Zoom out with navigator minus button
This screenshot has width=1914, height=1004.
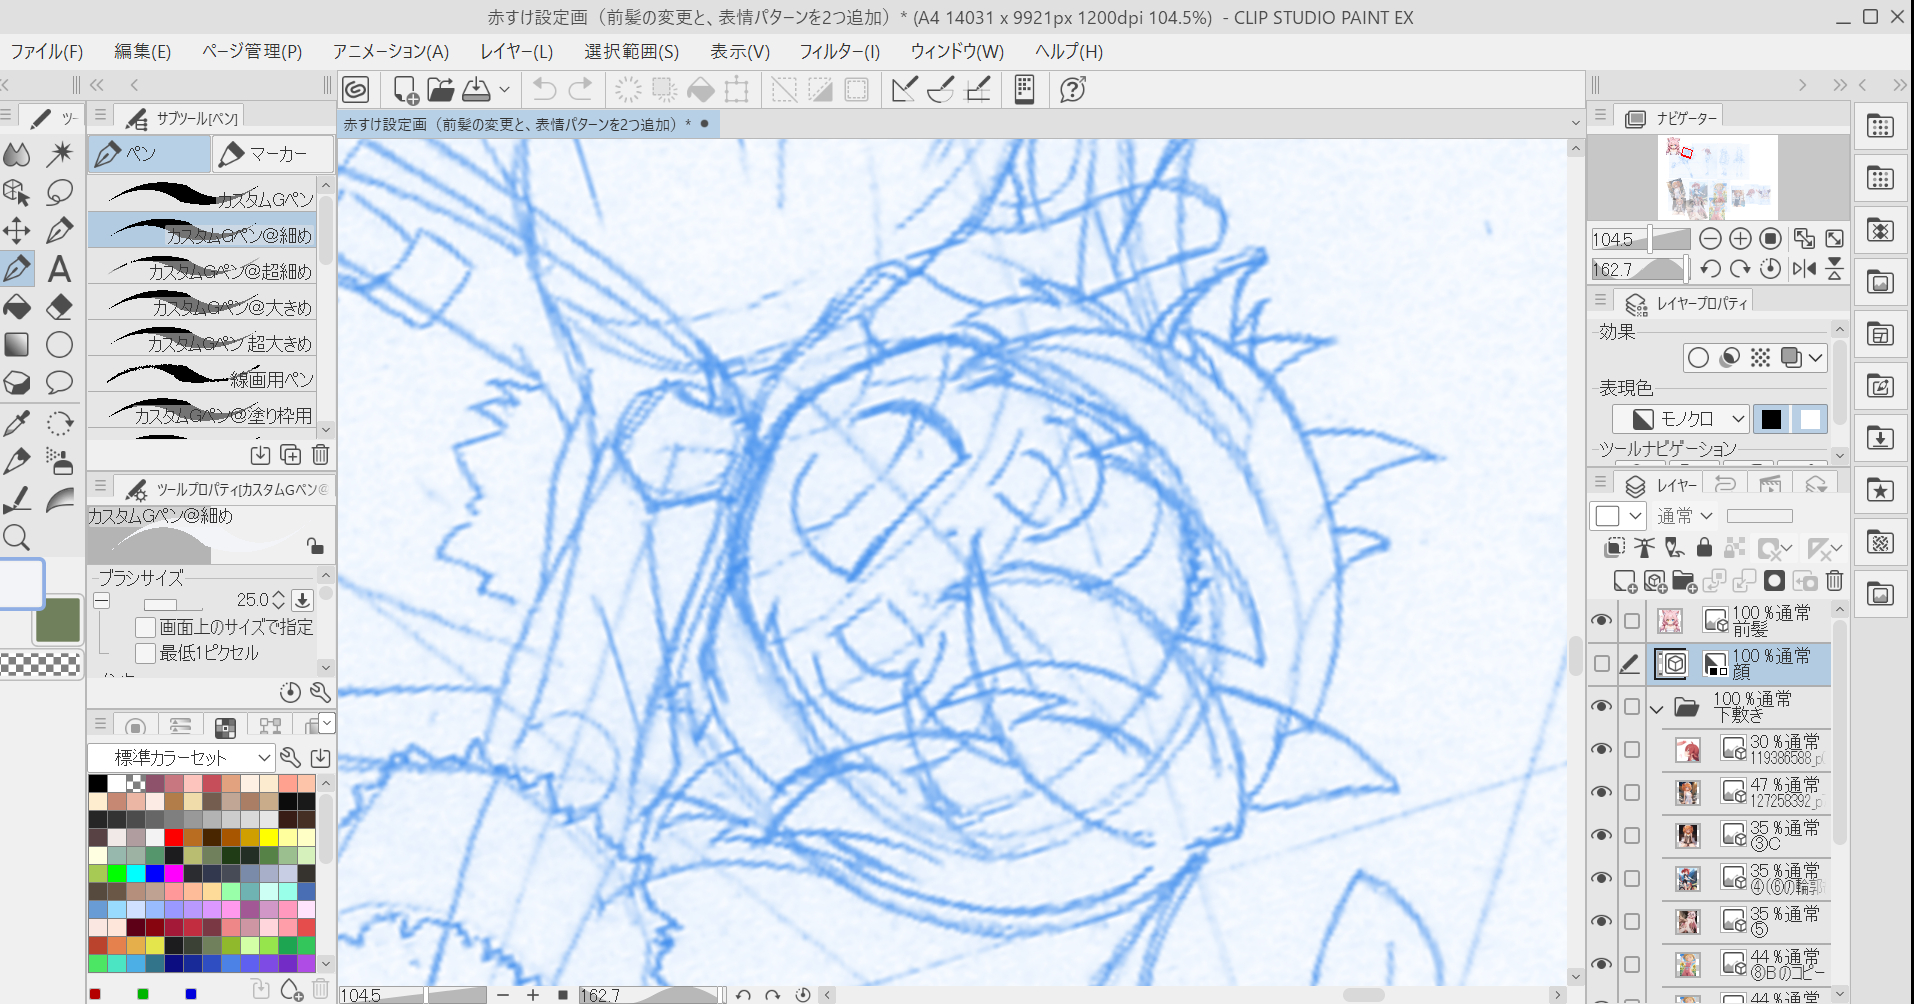click(1710, 239)
